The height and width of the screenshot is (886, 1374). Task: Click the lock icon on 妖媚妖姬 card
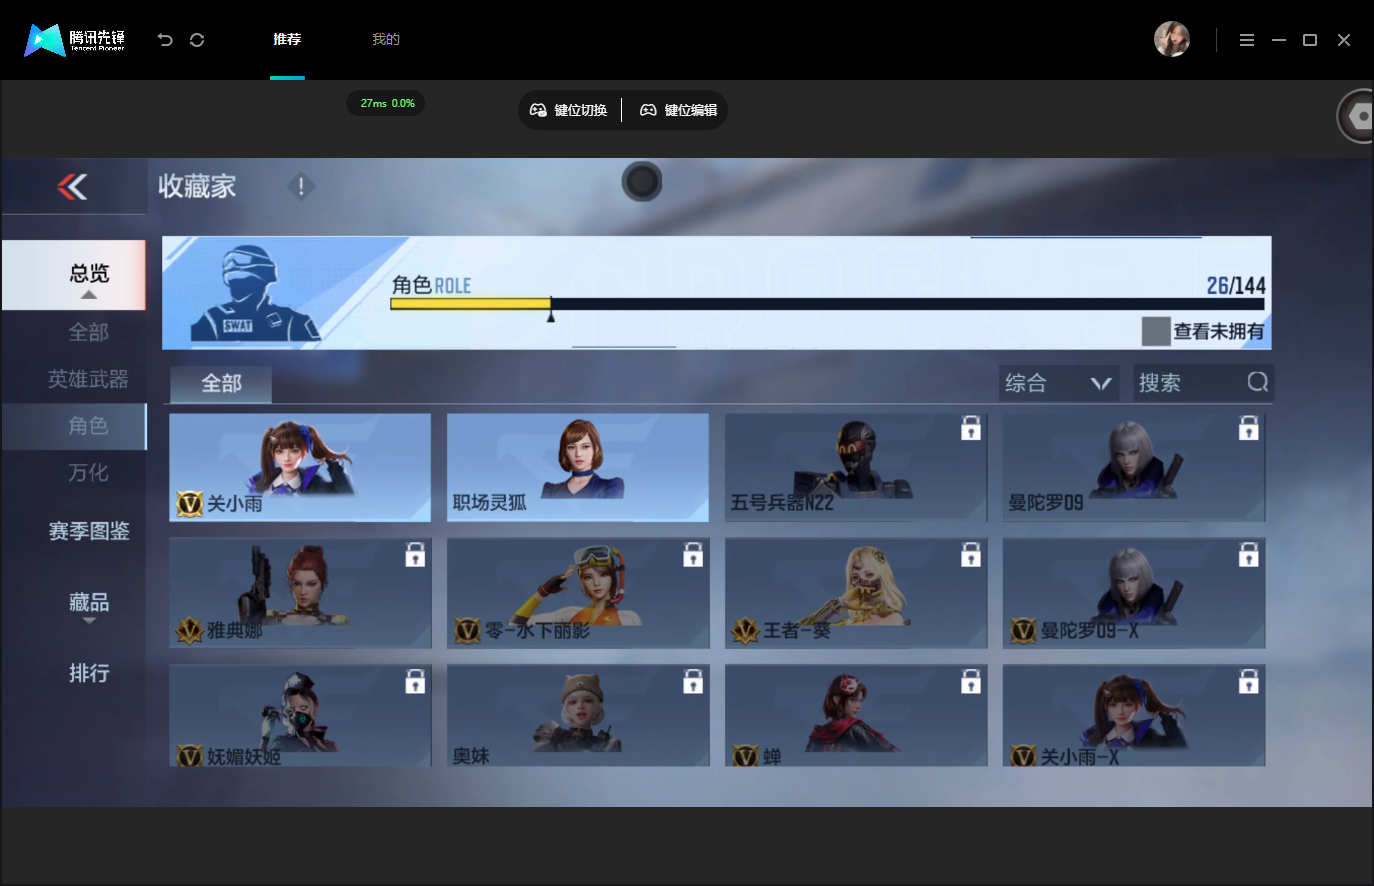pos(415,682)
